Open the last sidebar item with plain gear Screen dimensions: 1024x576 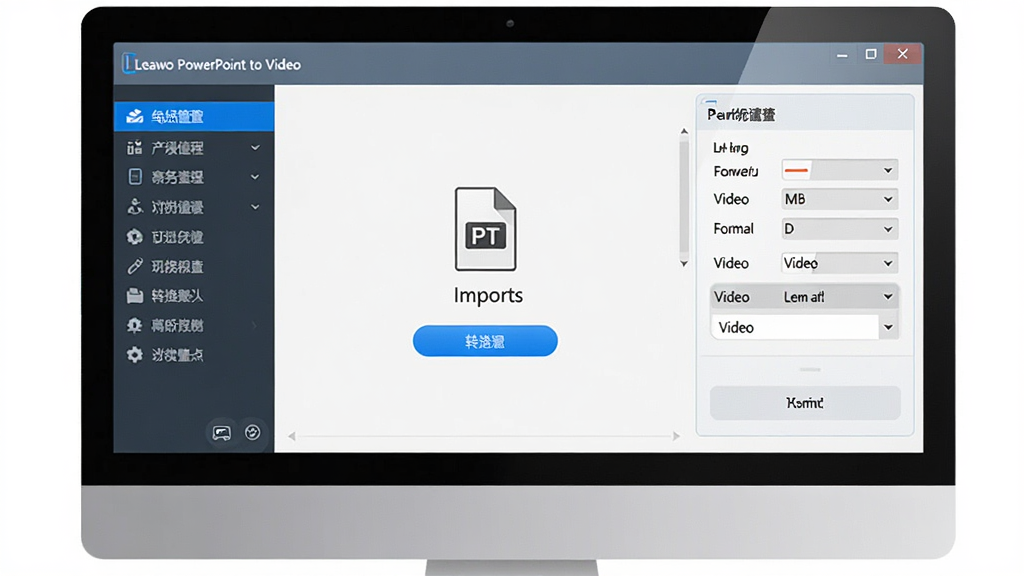(x=194, y=355)
